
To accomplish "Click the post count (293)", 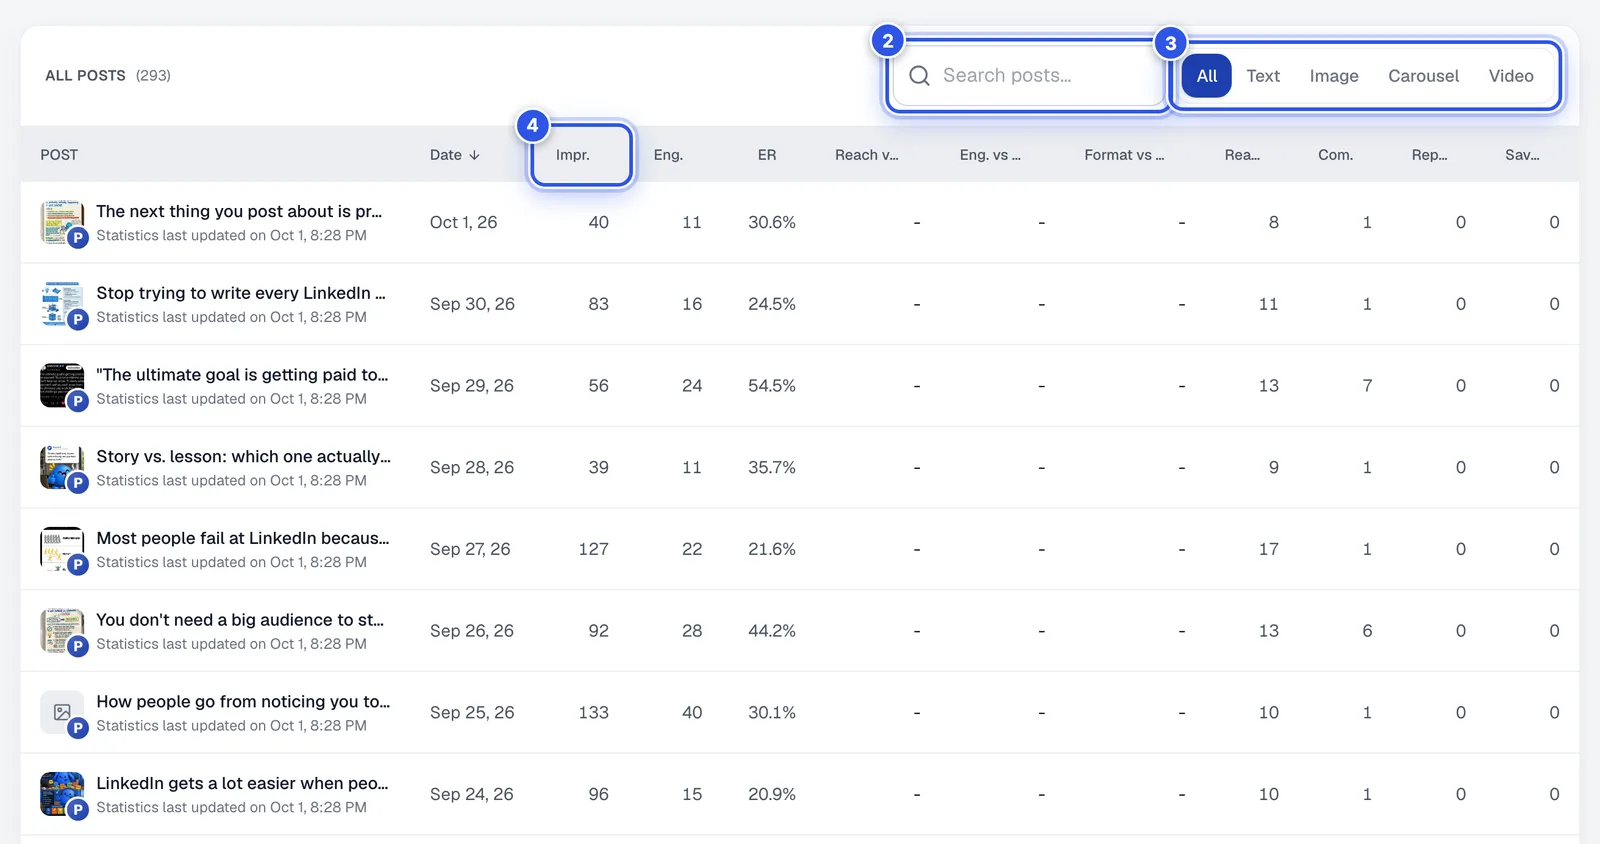I will point(153,76).
